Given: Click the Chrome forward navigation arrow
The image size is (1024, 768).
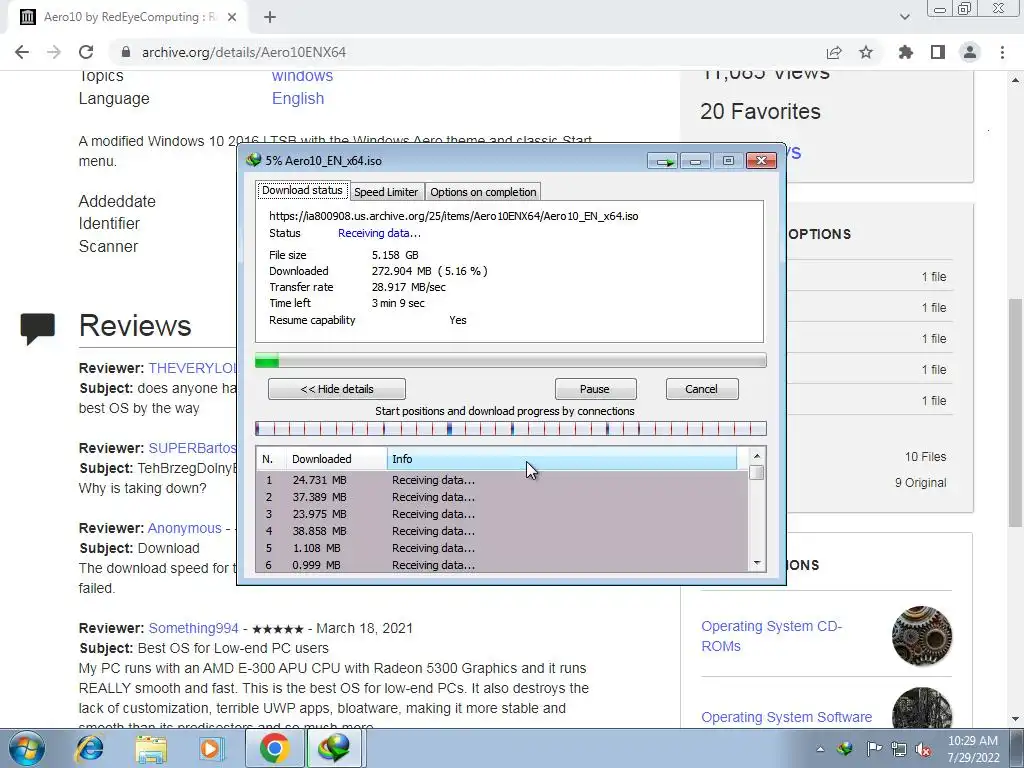Looking at the screenshot, I should 54,52.
